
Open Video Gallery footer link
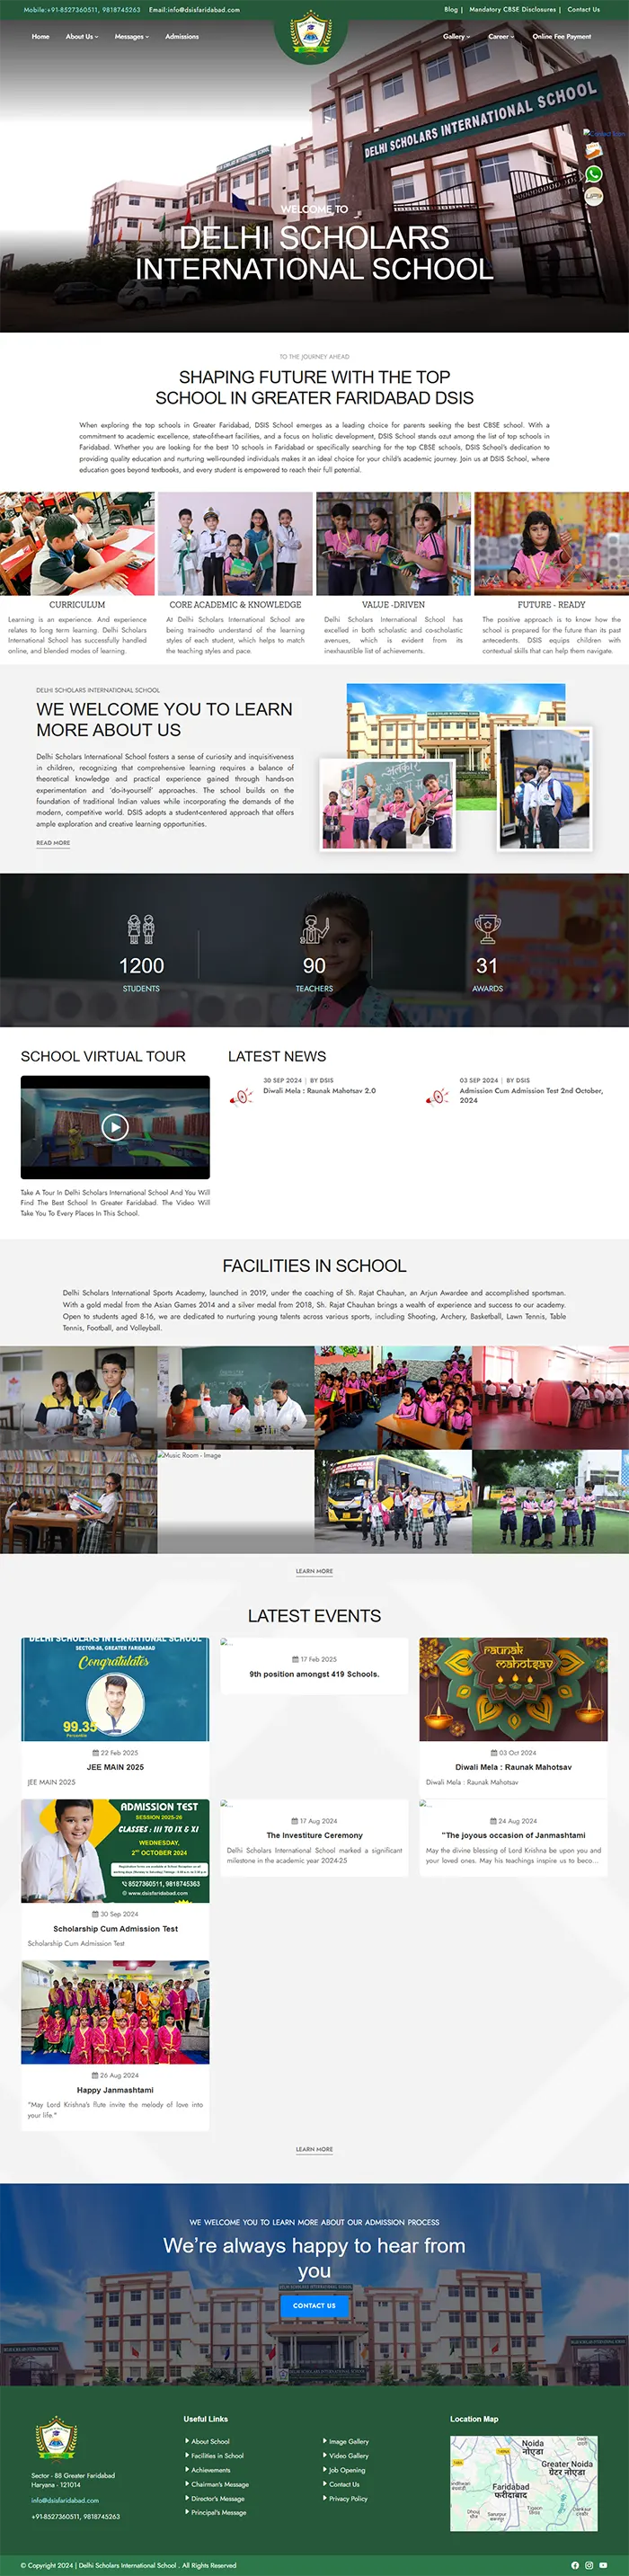[x=348, y=2455]
